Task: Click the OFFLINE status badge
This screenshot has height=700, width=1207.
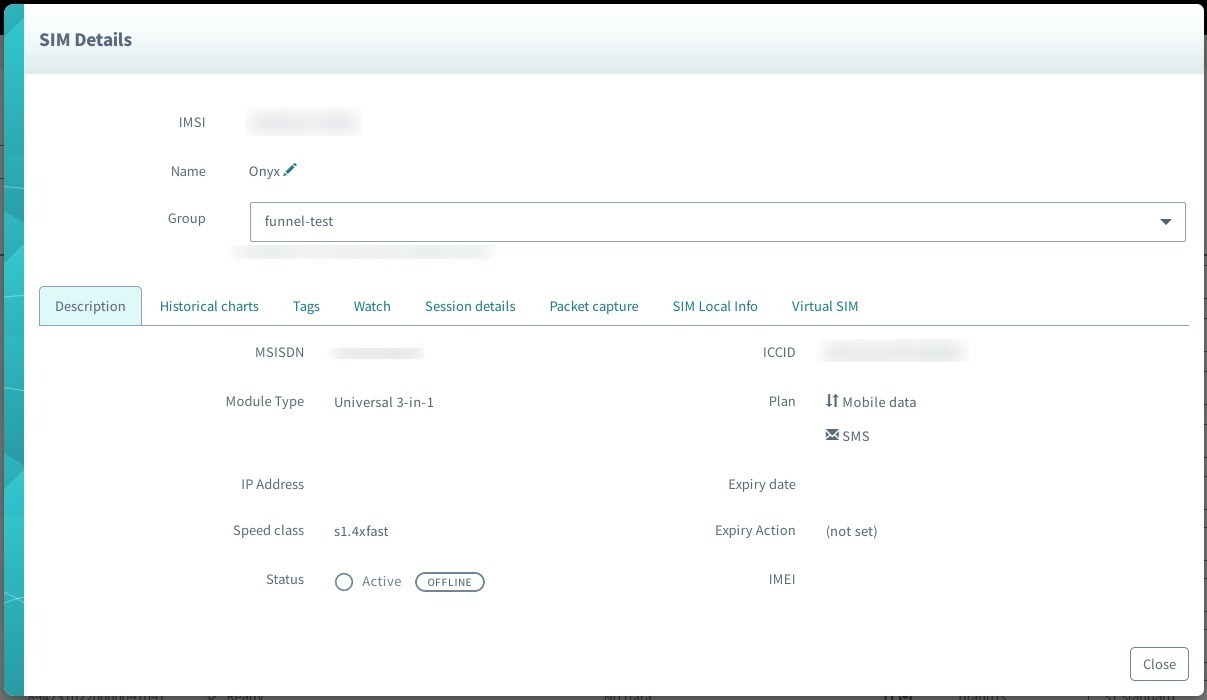Action: click(x=449, y=581)
